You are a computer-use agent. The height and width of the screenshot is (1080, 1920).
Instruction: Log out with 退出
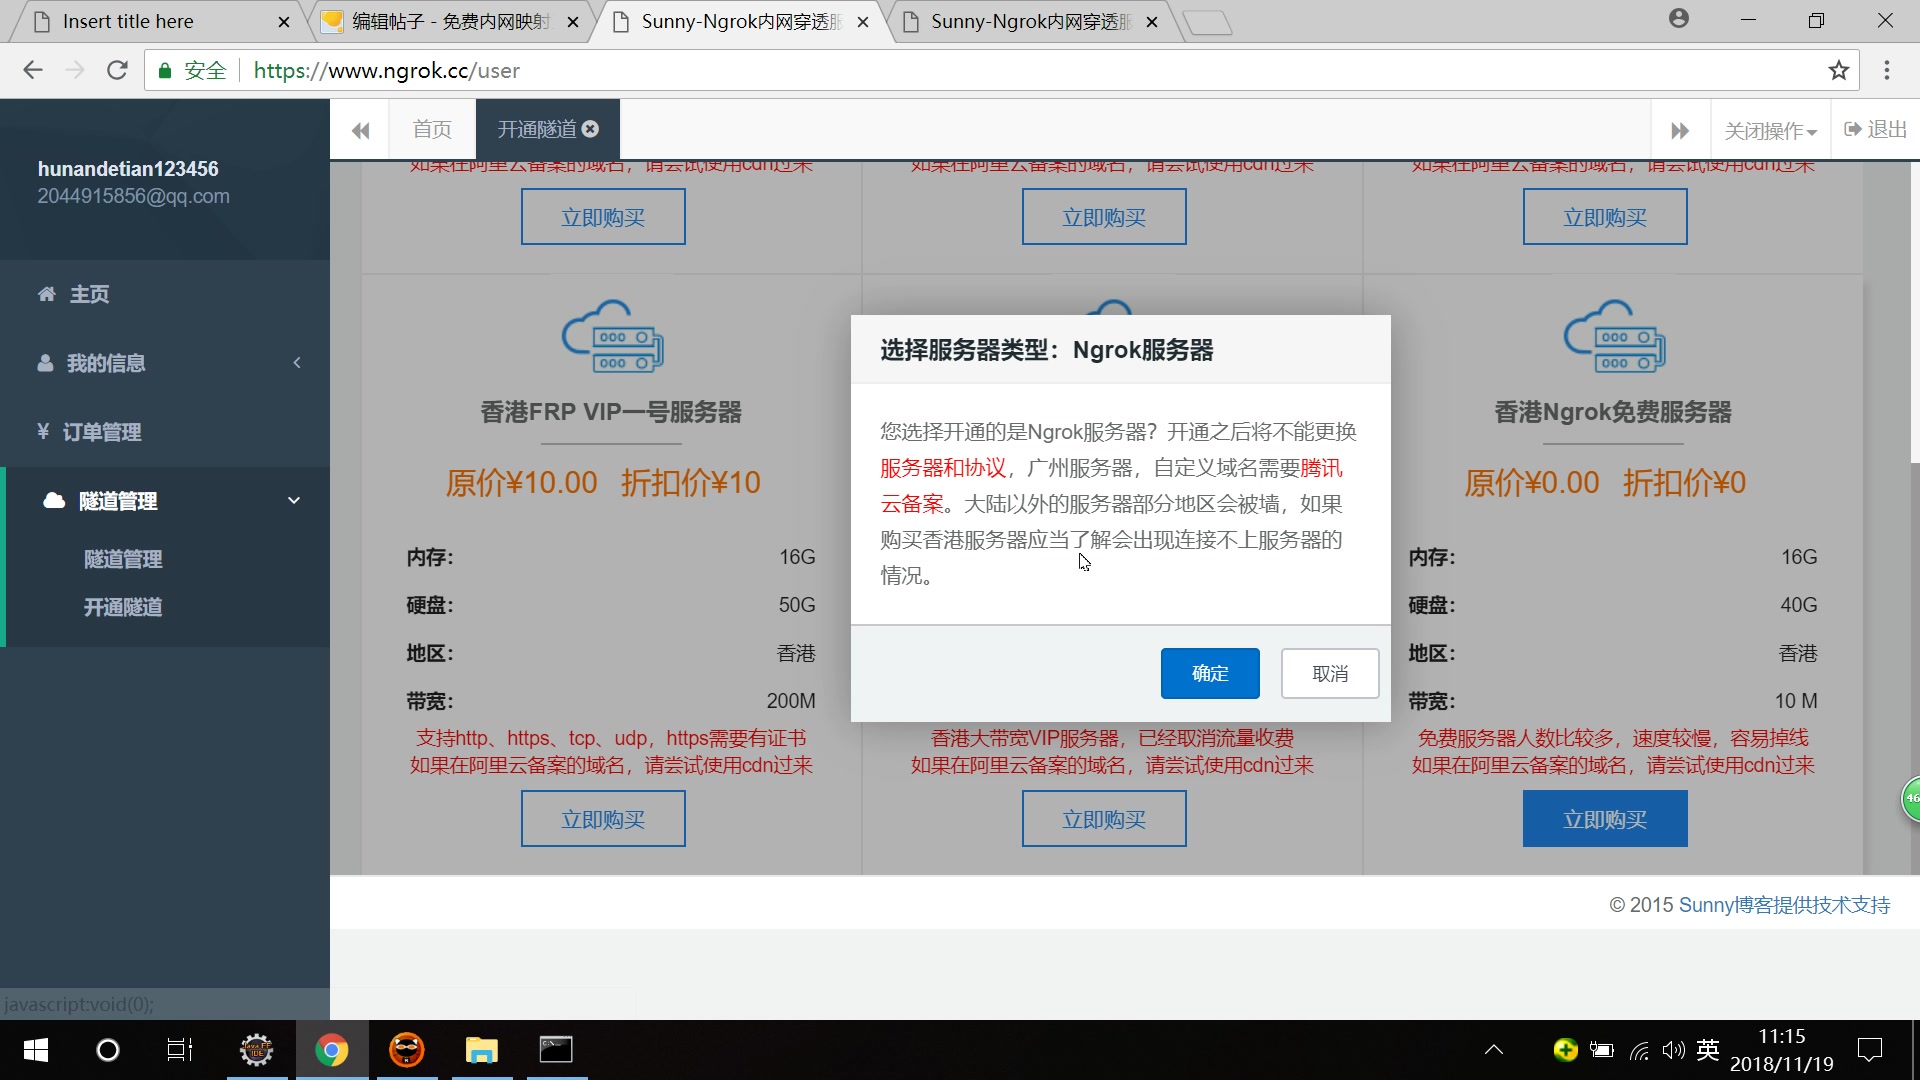coord(1876,129)
